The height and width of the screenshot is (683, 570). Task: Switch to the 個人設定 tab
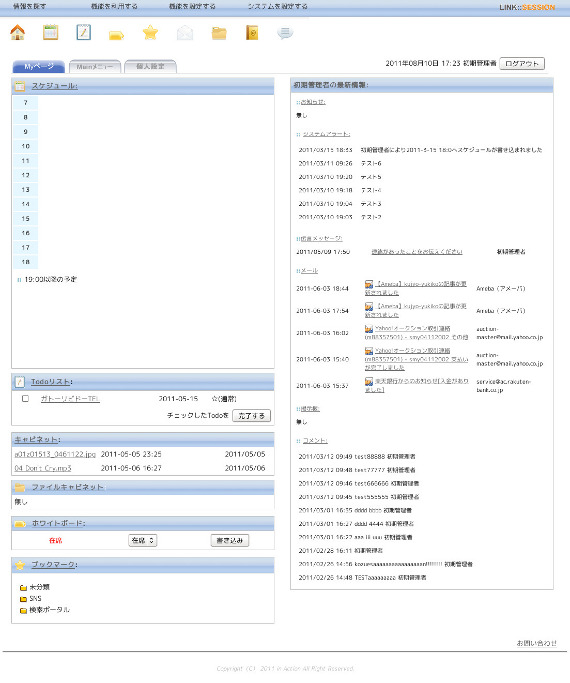150,67
